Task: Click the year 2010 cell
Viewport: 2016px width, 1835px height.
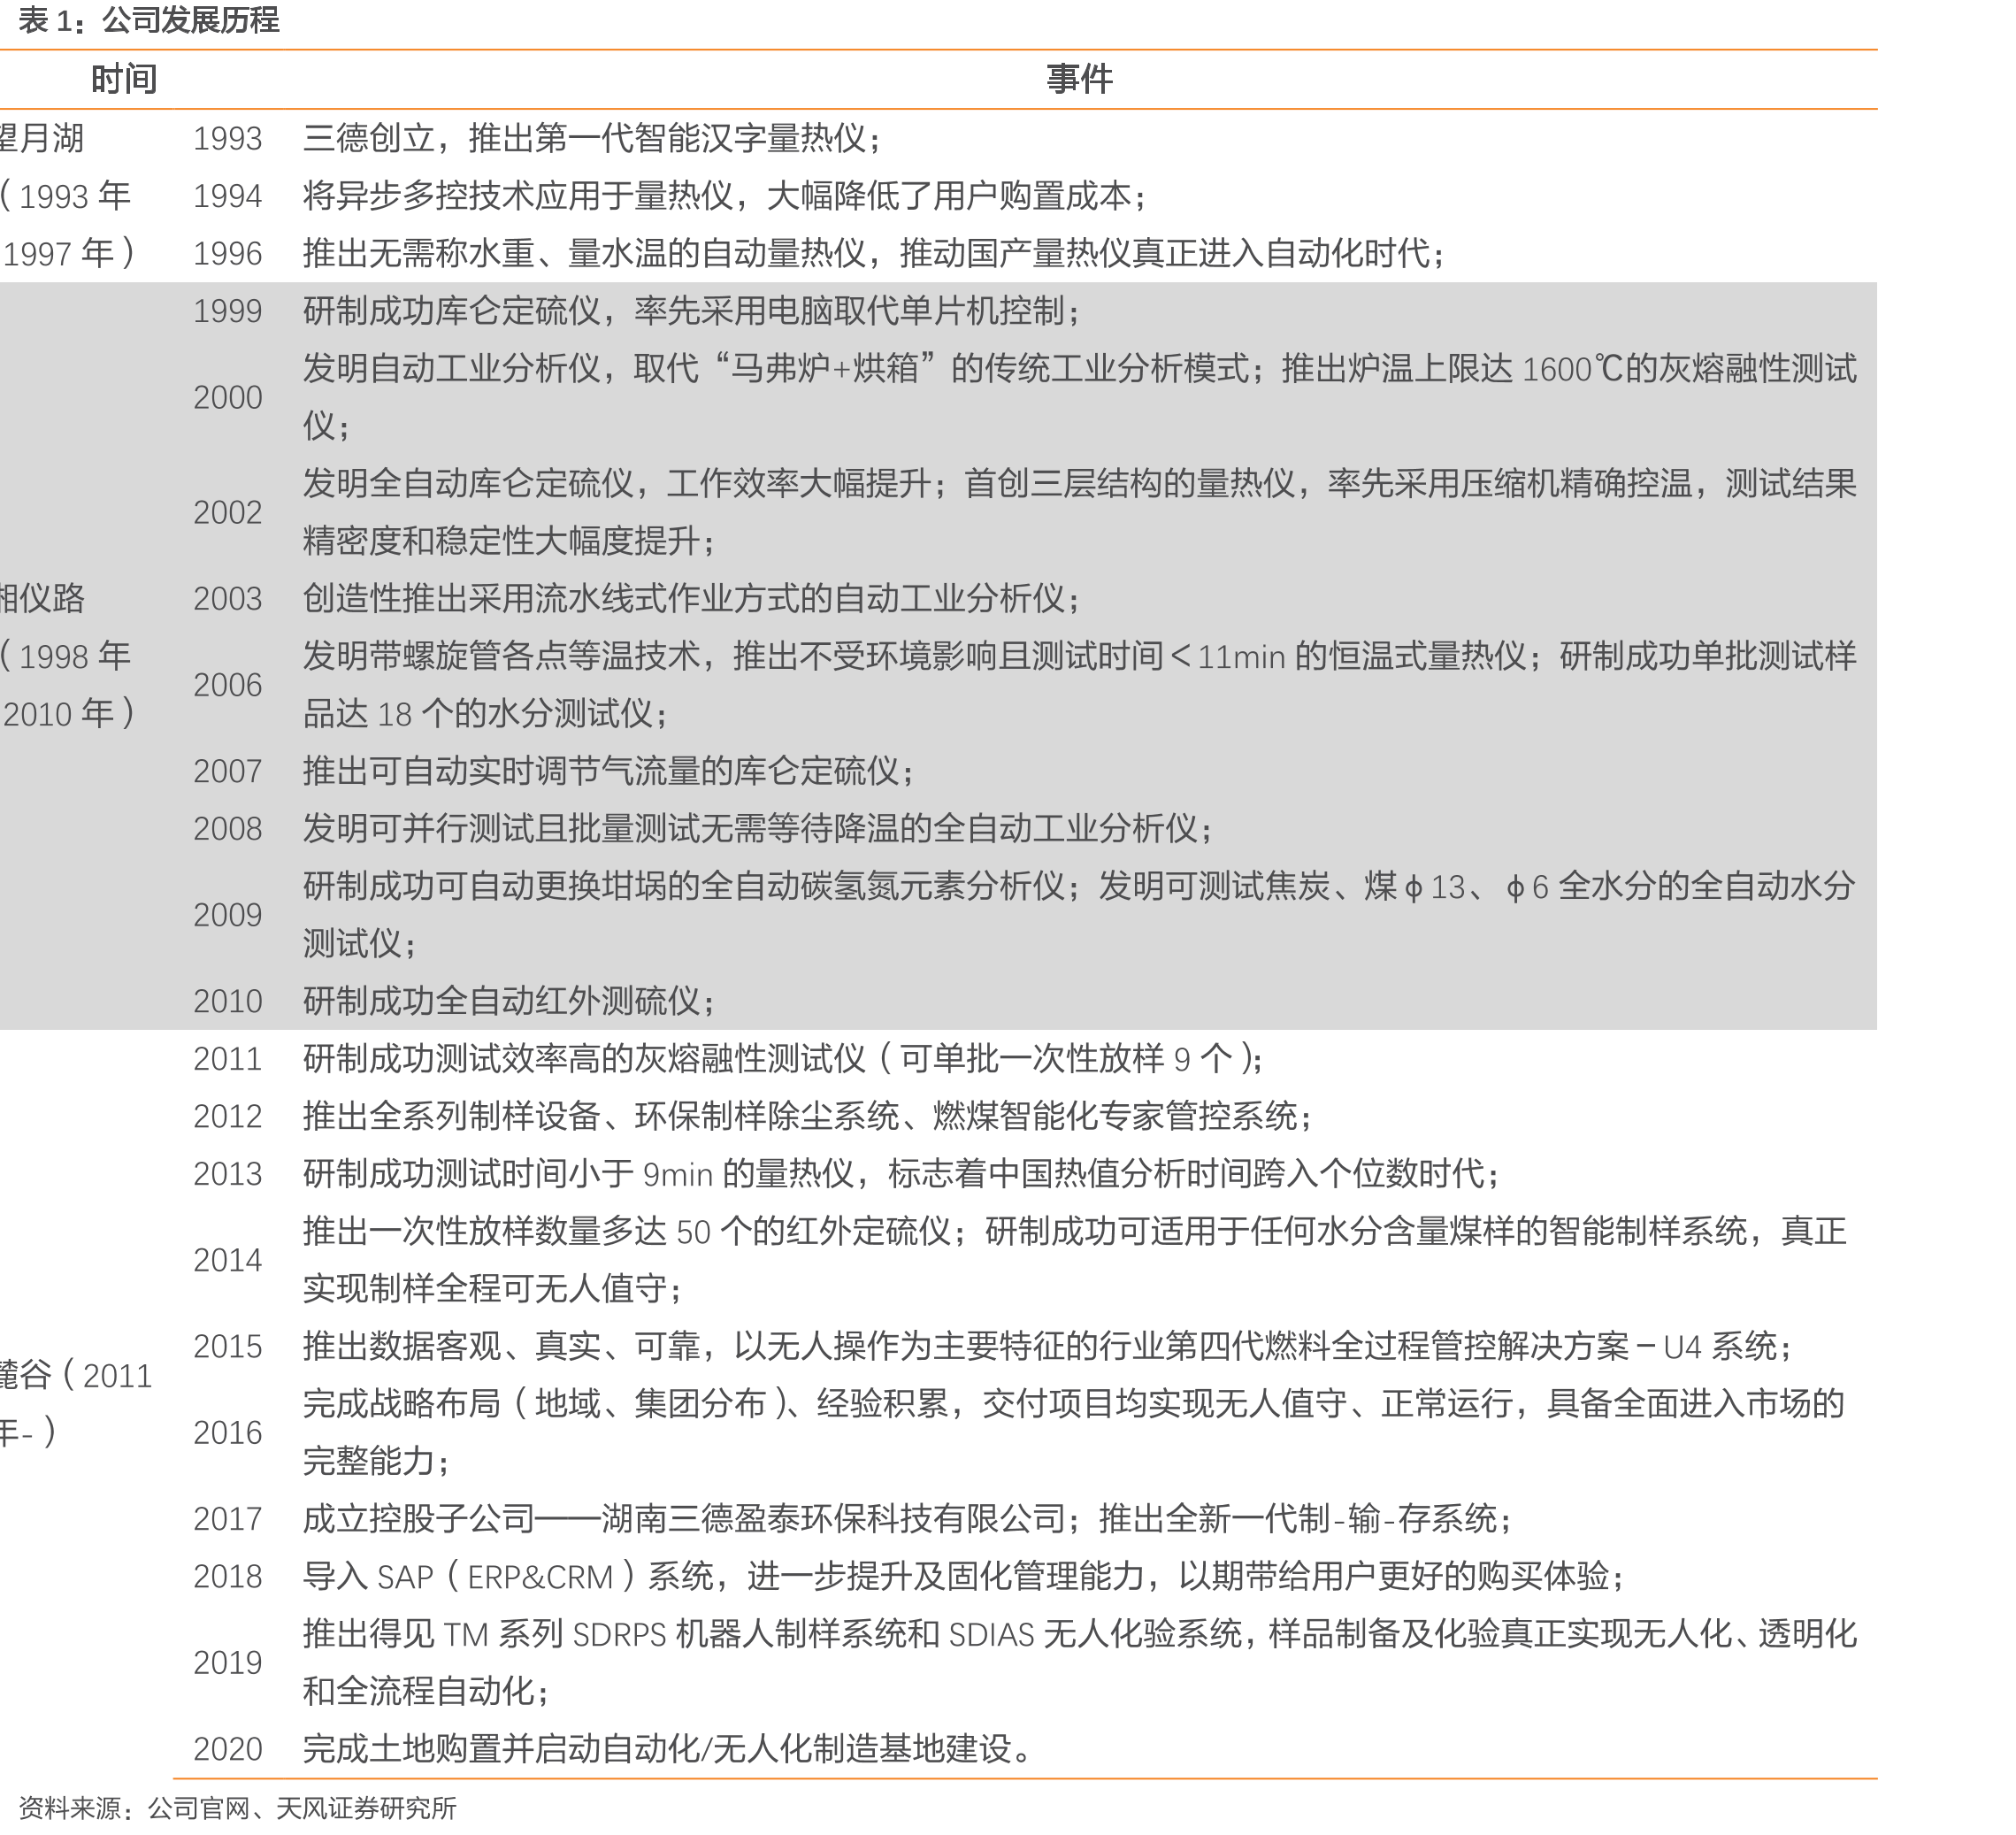Action: 228,1002
